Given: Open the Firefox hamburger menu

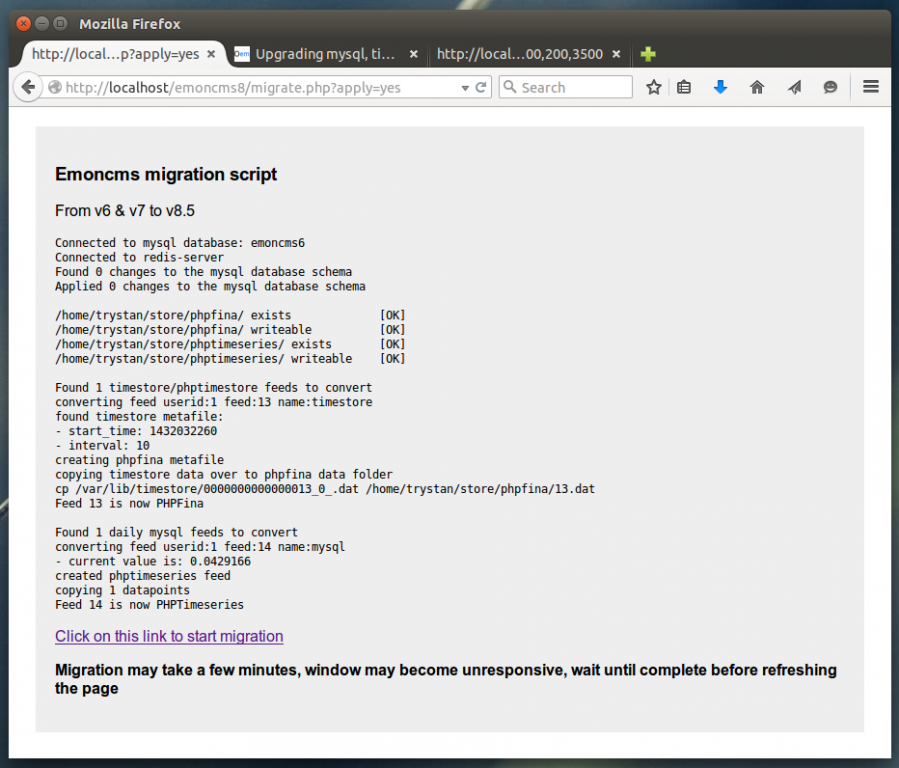Looking at the screenshot, I should (x=871, y=87).
